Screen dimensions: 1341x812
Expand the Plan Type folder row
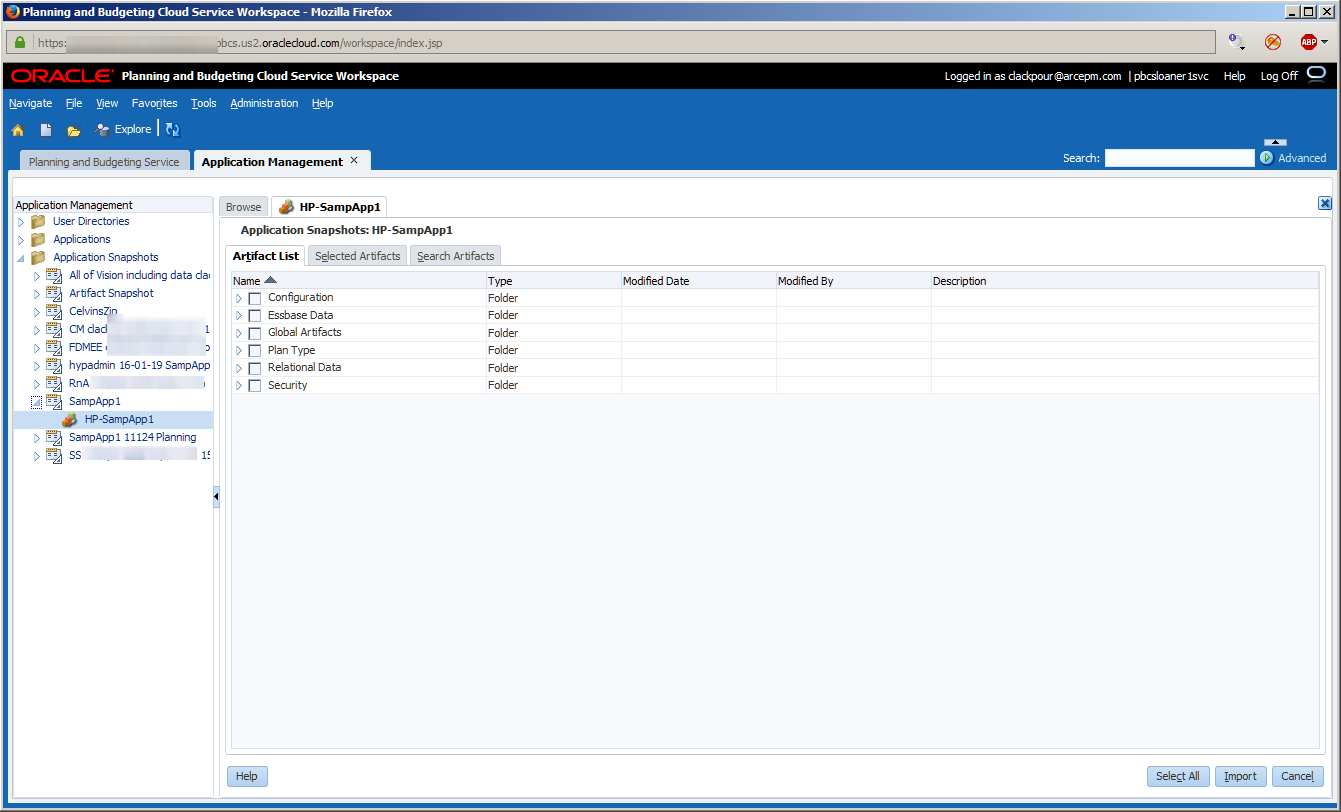click(x=239, y=351)
